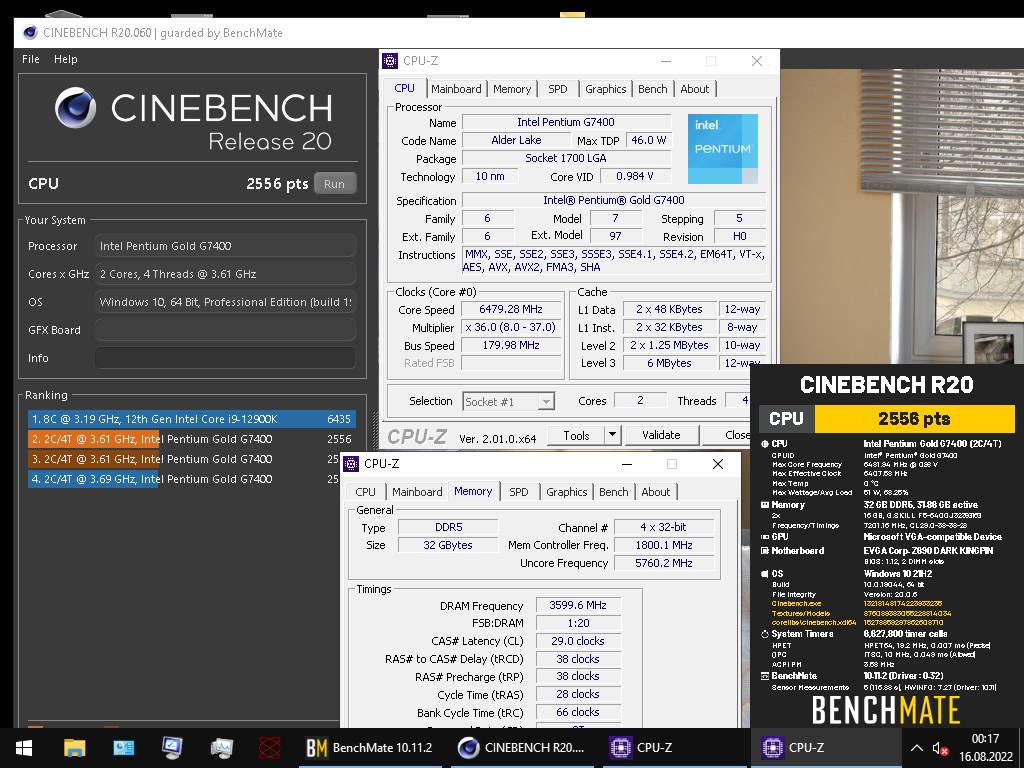Screen dimensions: 1024x768
Task: Open the Graphics tab in upper CPU-Z window
Action: pos(605,89)
